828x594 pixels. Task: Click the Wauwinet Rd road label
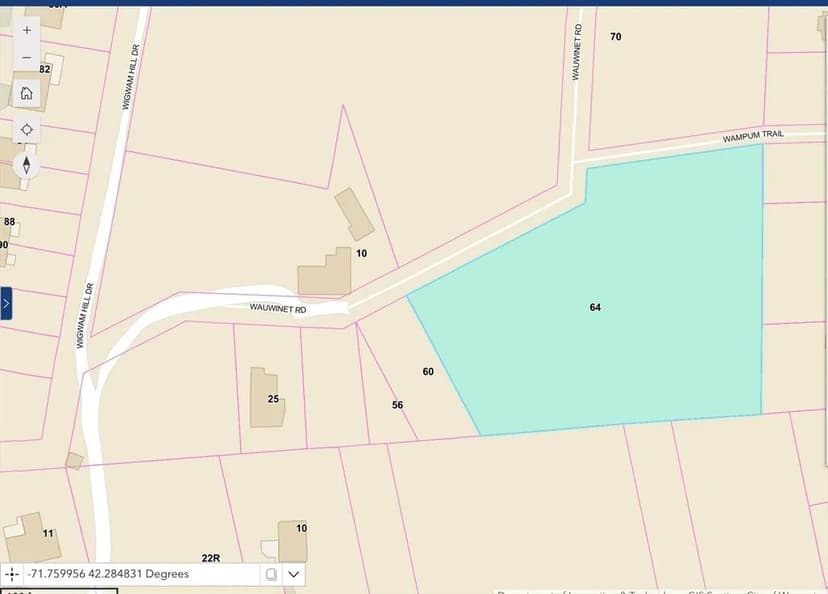[277, 309]
